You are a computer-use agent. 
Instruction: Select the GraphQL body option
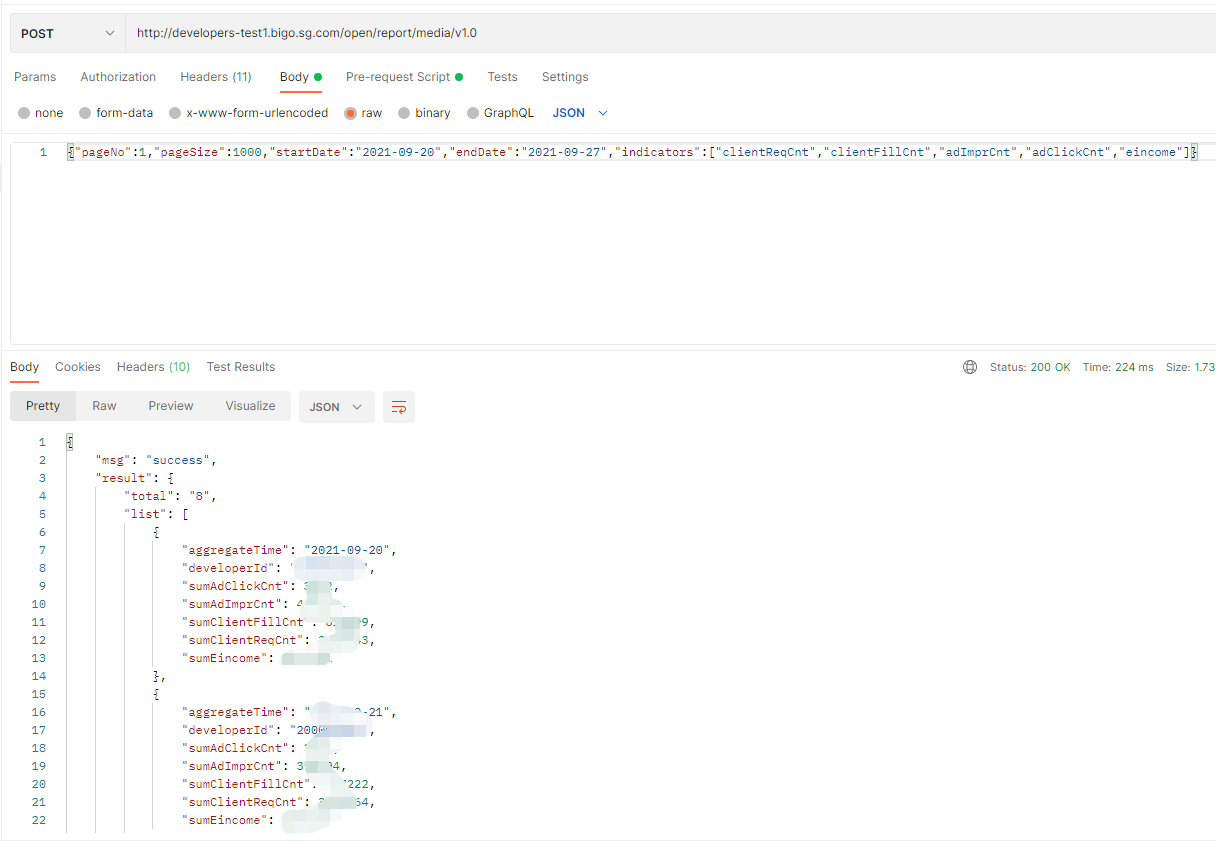pyautogui.click(x=474, y=113)
